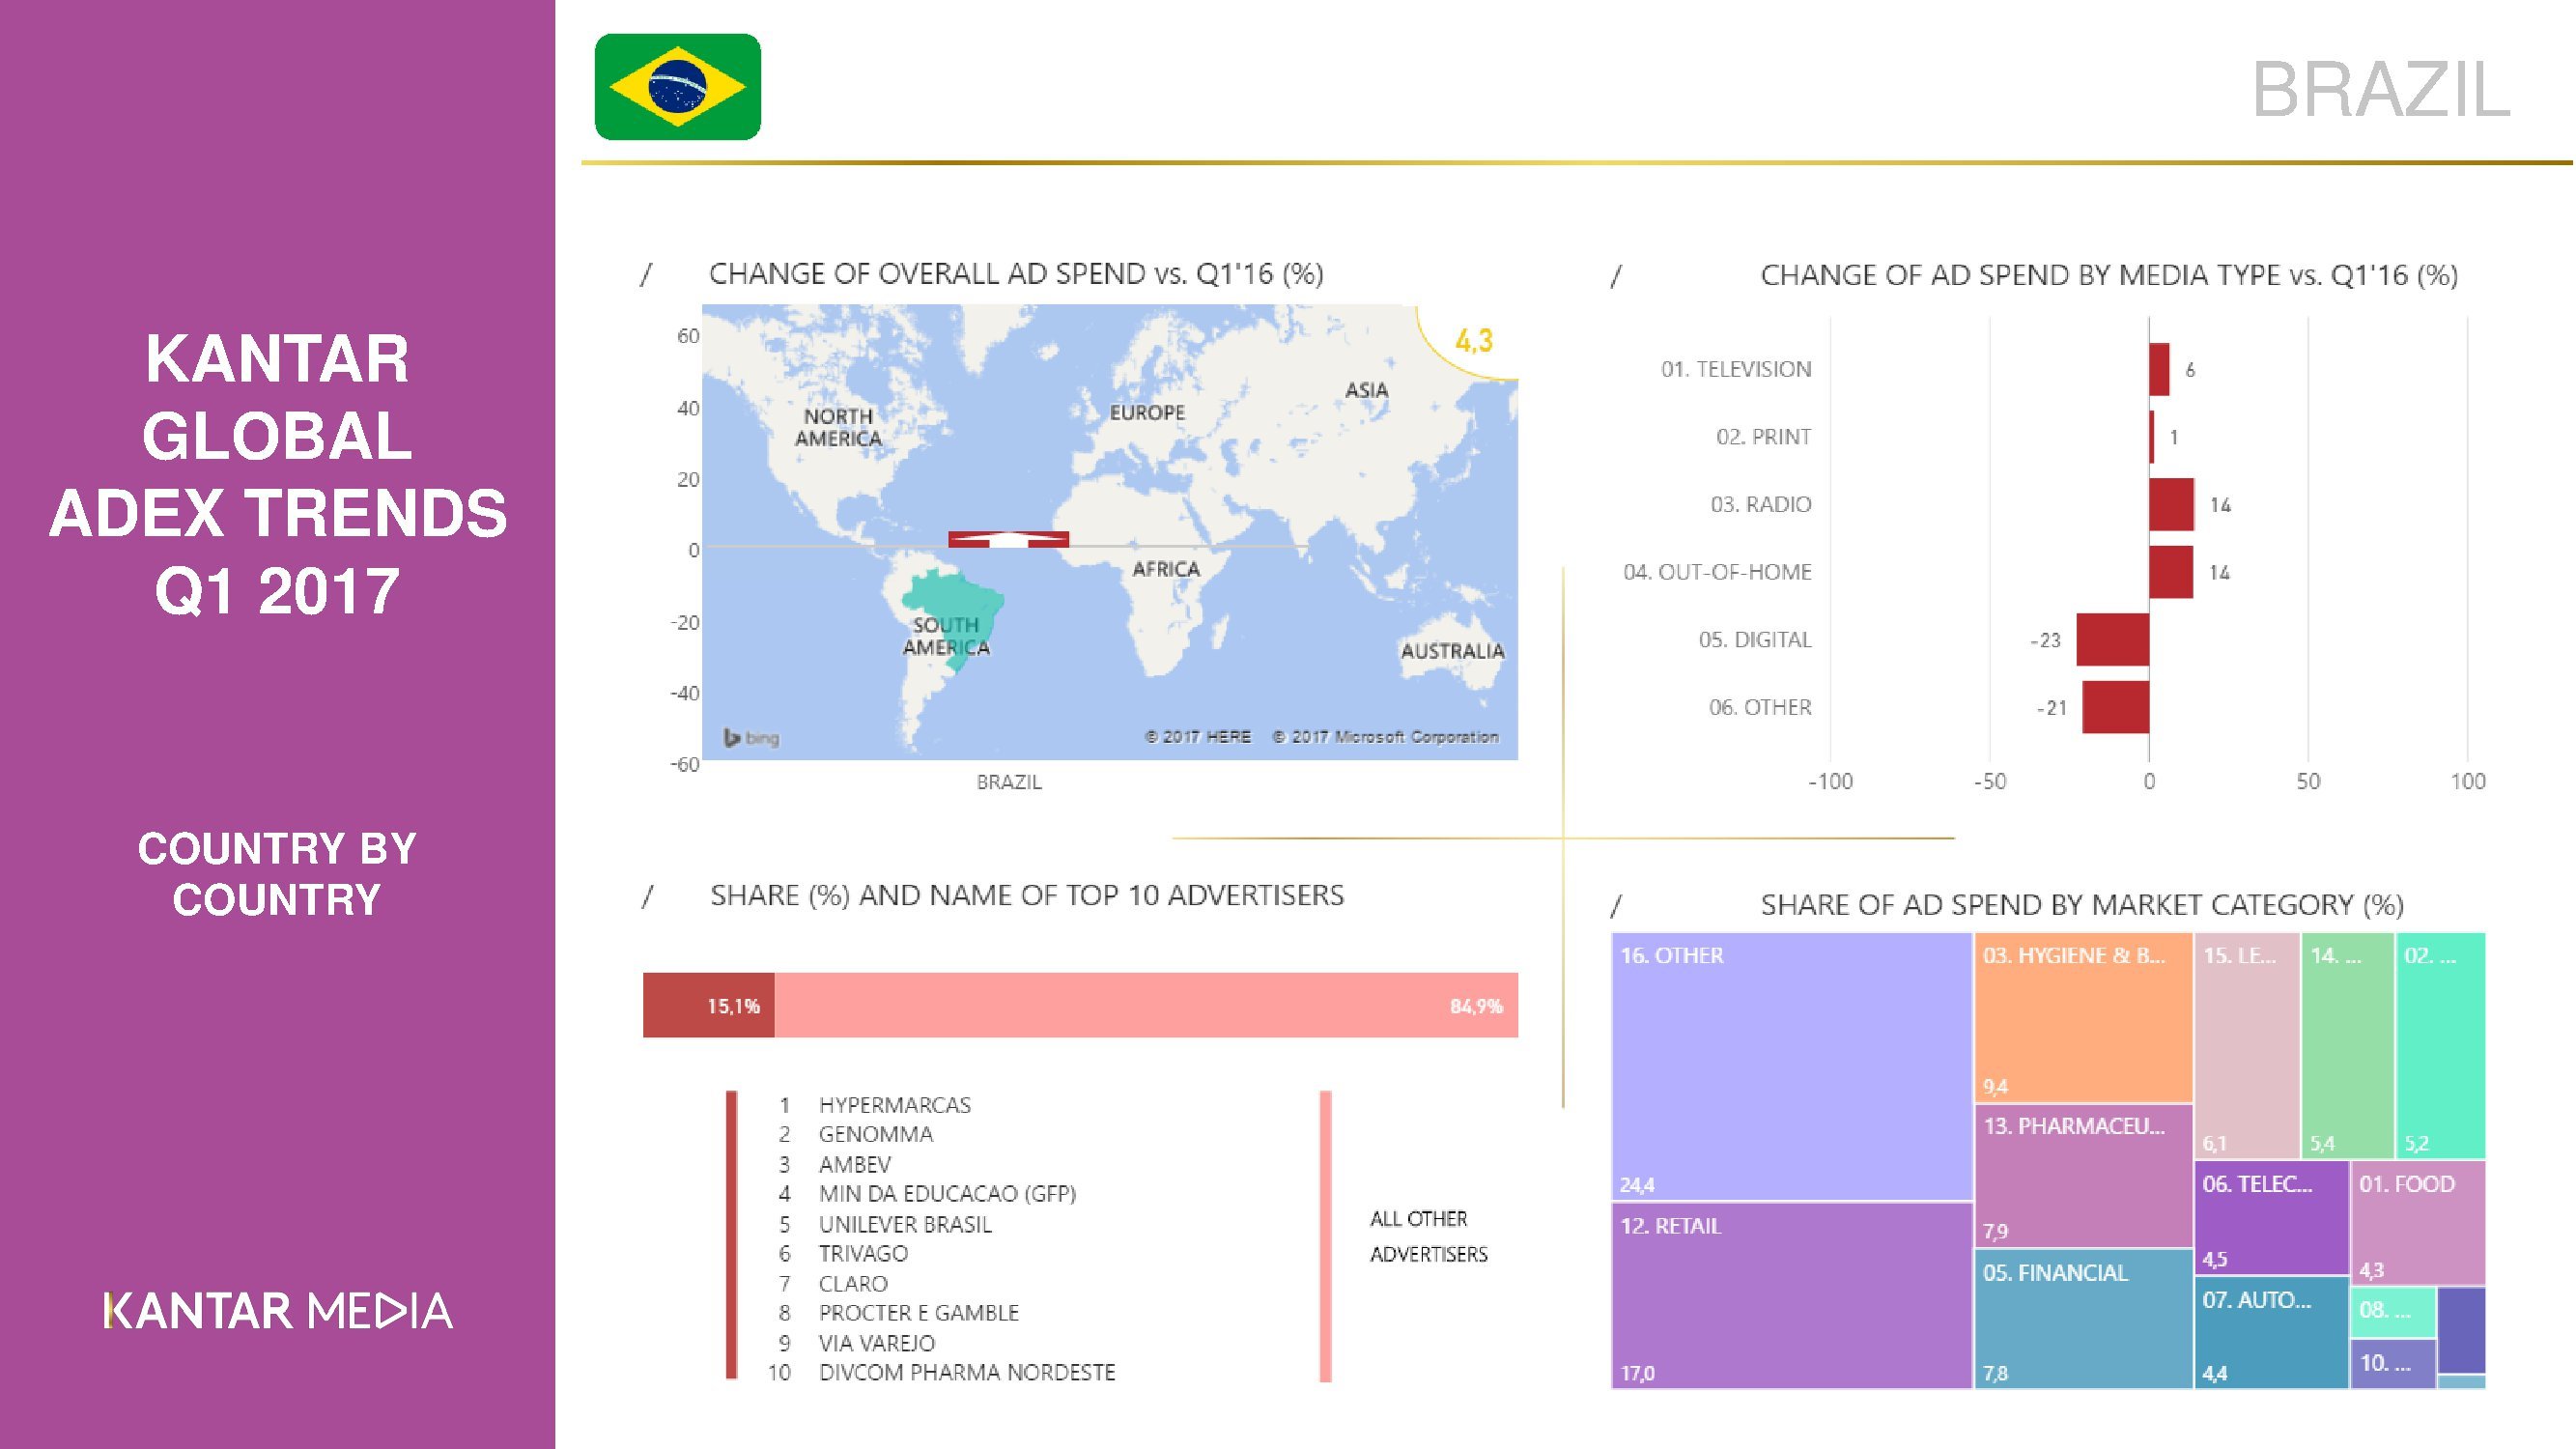Screen dimensions: 2576x1449
Task: Click the Change of Ad Spend by Media Type title
Action: [x=2109, y=275]
